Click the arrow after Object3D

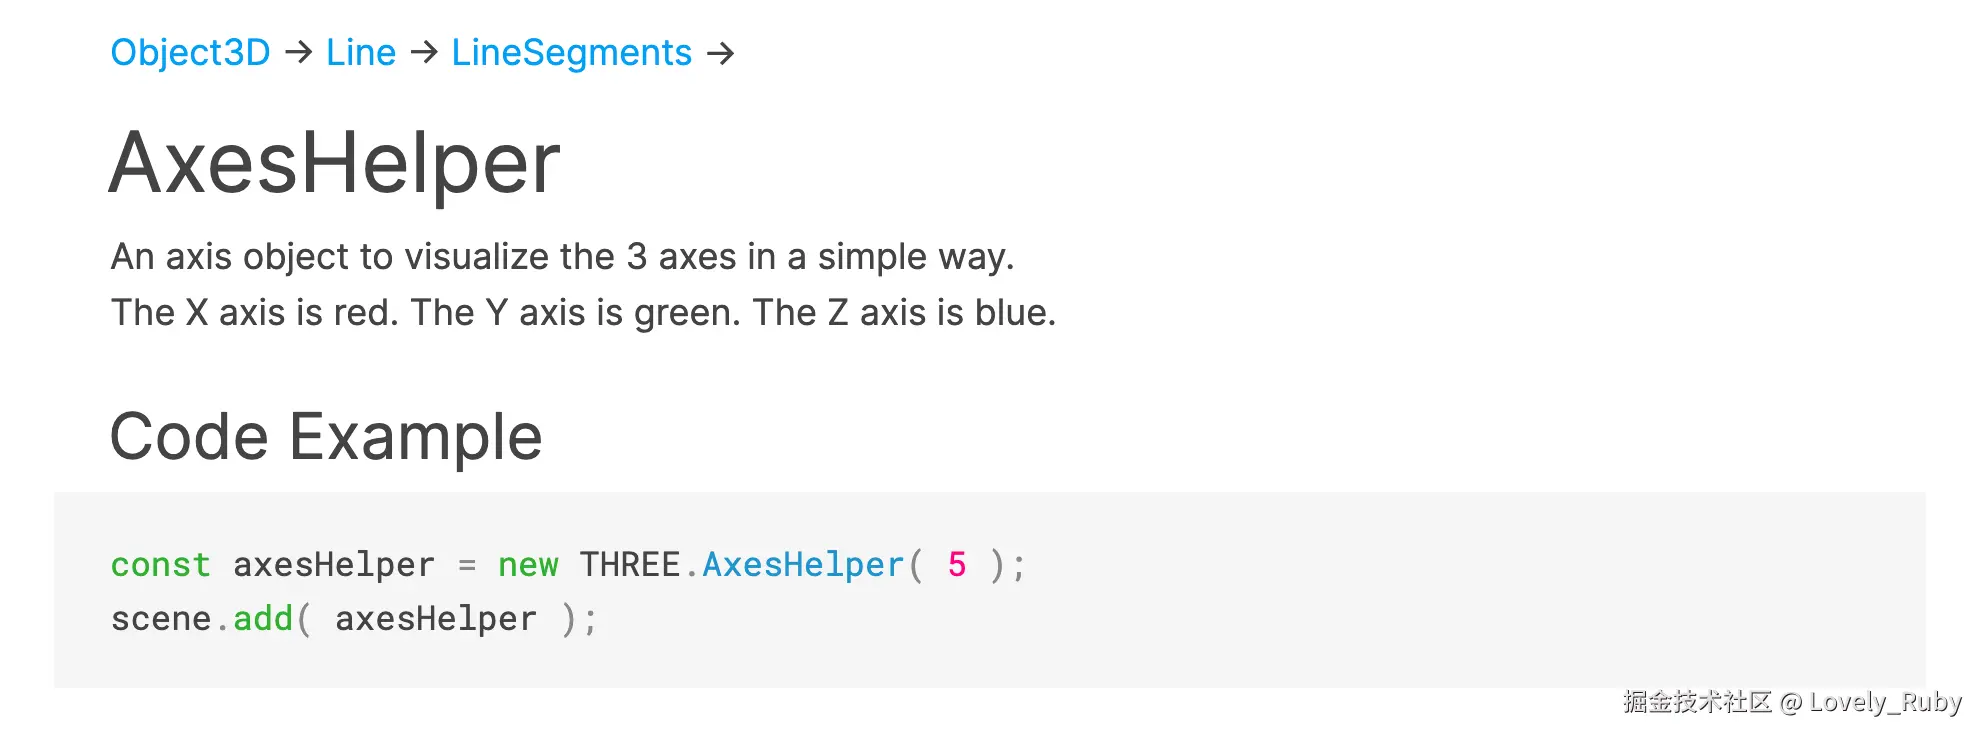[x=298, y=52]
